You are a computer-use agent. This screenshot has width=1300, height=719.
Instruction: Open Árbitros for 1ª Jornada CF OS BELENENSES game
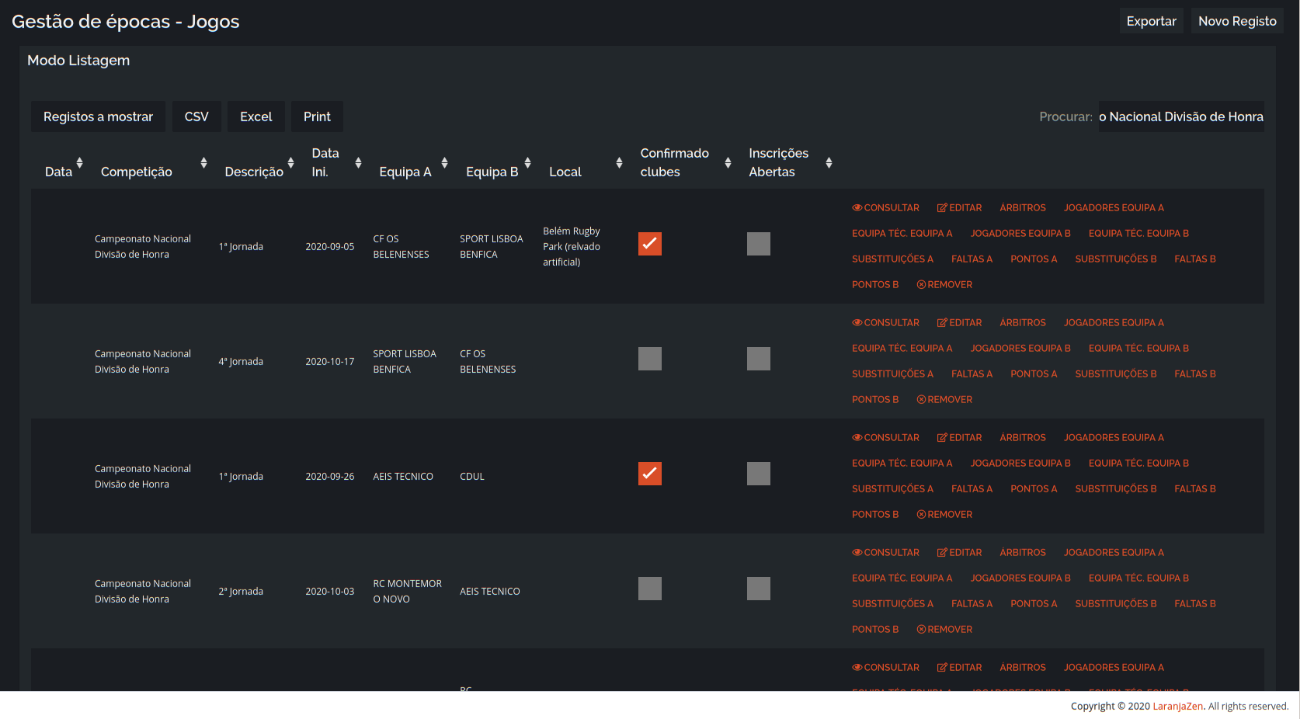[1022, 208]
